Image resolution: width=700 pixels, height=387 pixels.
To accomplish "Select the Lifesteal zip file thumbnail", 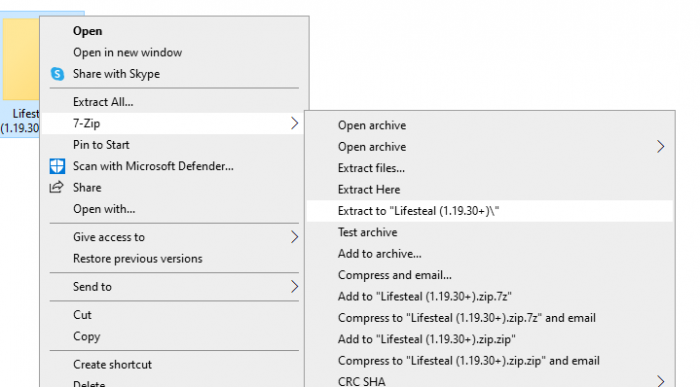I will 20,59.
